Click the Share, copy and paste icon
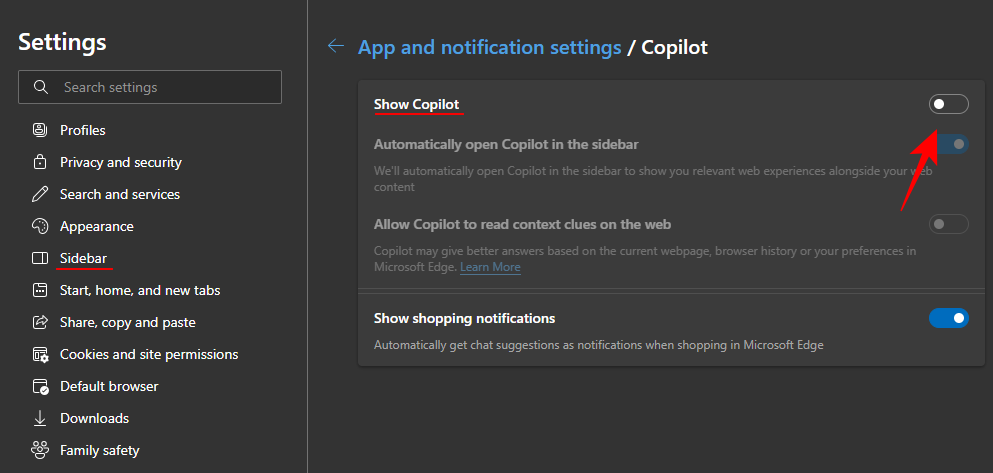 [x=40, y=322]
